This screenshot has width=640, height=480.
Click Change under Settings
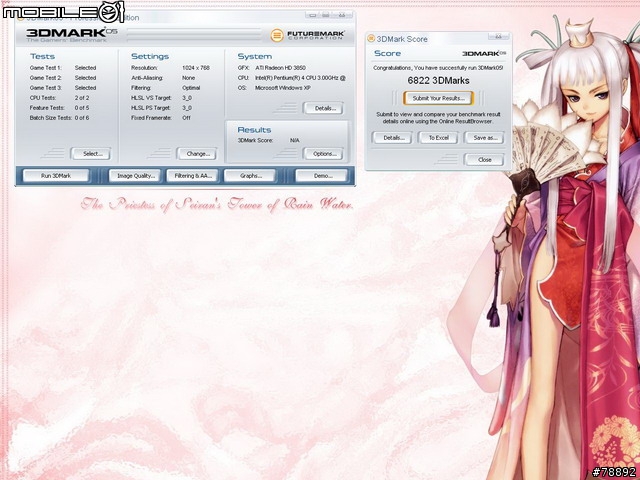tap(197, 154)
